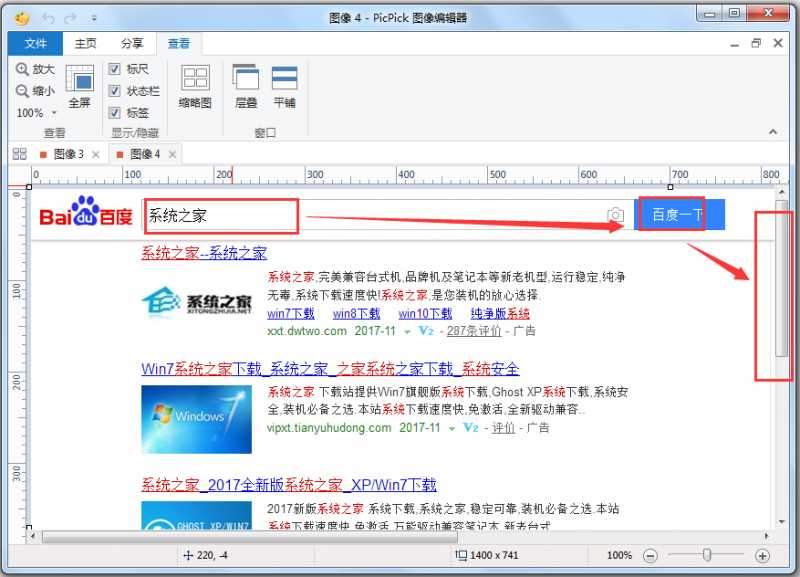The width and height of the screenshot is (800, 577).
Task: Click the 缩略图 thumbnails icon
Action: (195, 86)
